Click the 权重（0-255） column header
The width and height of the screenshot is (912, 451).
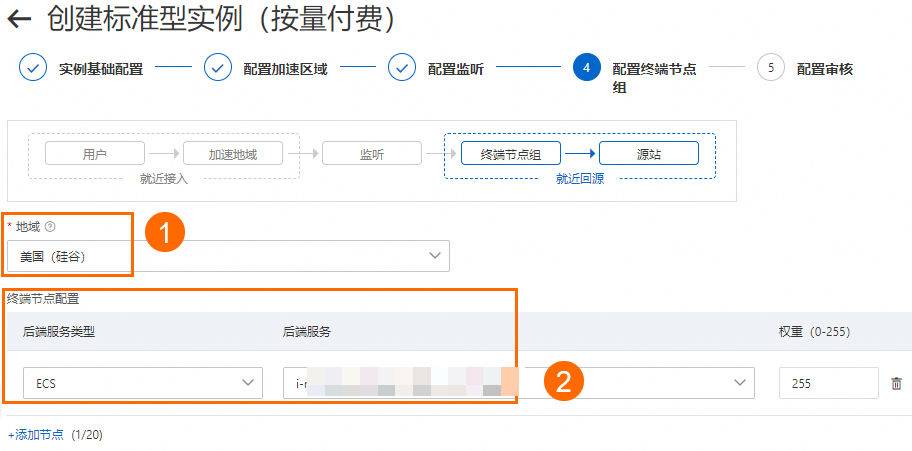(814, 332)
